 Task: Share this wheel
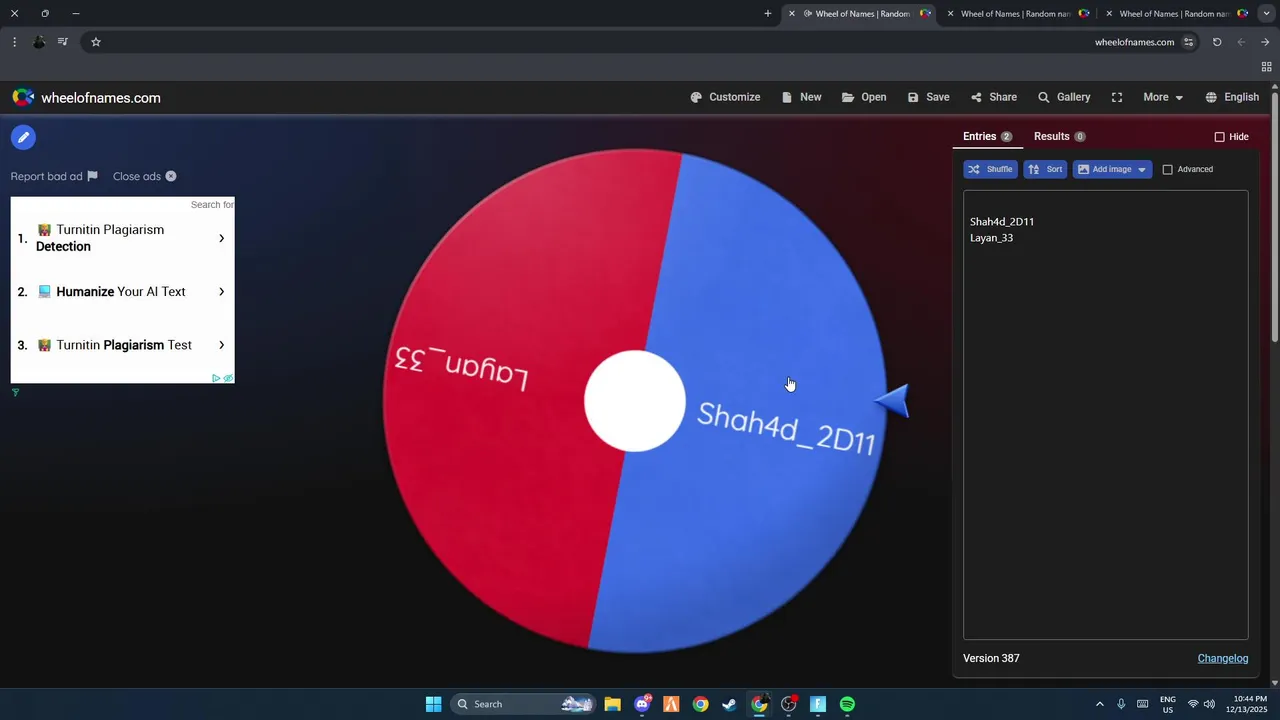pos(993,97)
